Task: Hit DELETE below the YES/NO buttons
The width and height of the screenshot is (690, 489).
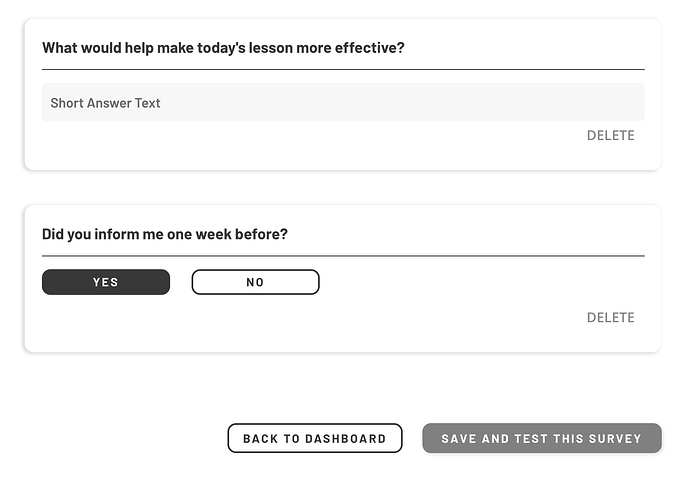Action: coord(610,317)
